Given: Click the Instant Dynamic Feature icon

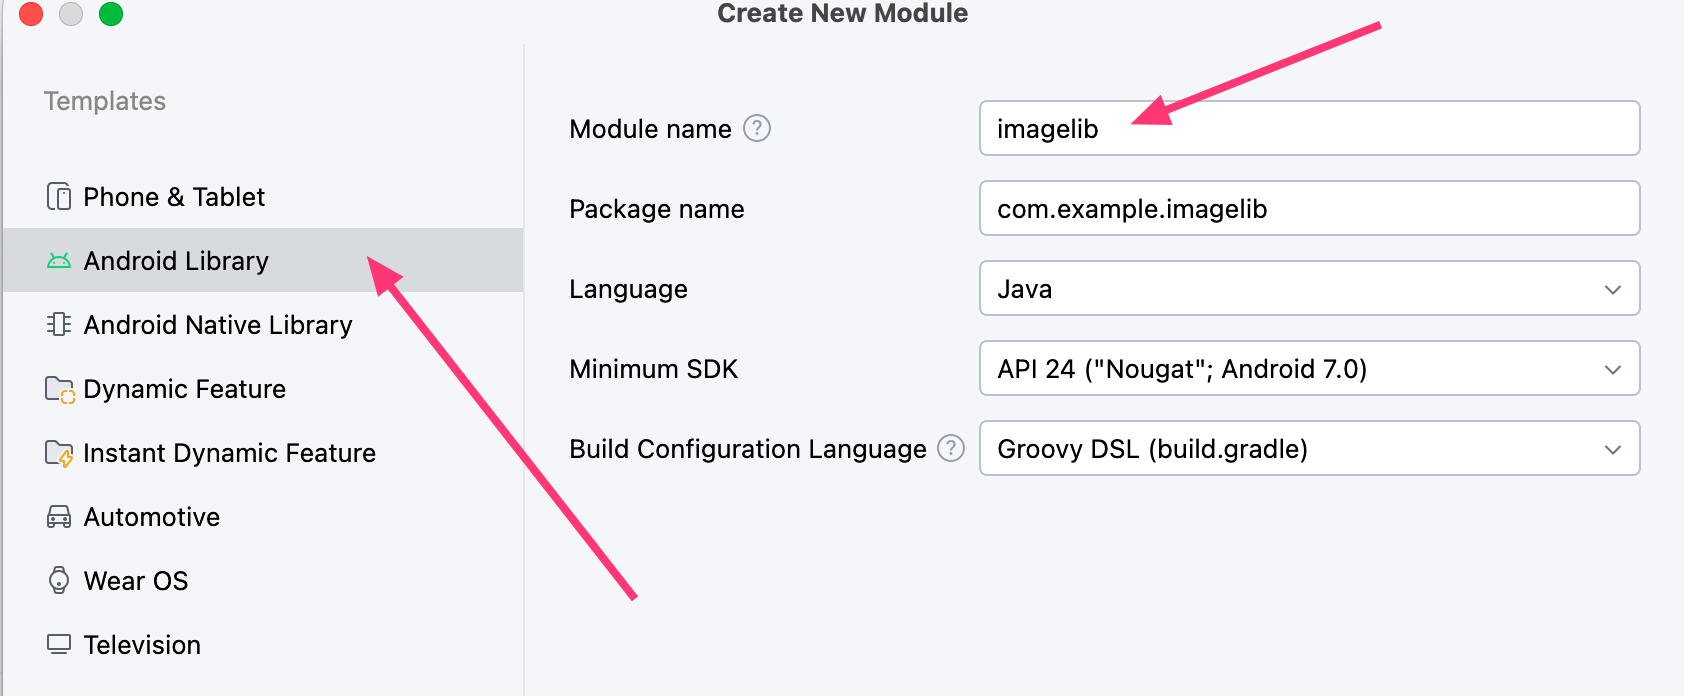Looking at the screenshot, I should pos(59,453).
